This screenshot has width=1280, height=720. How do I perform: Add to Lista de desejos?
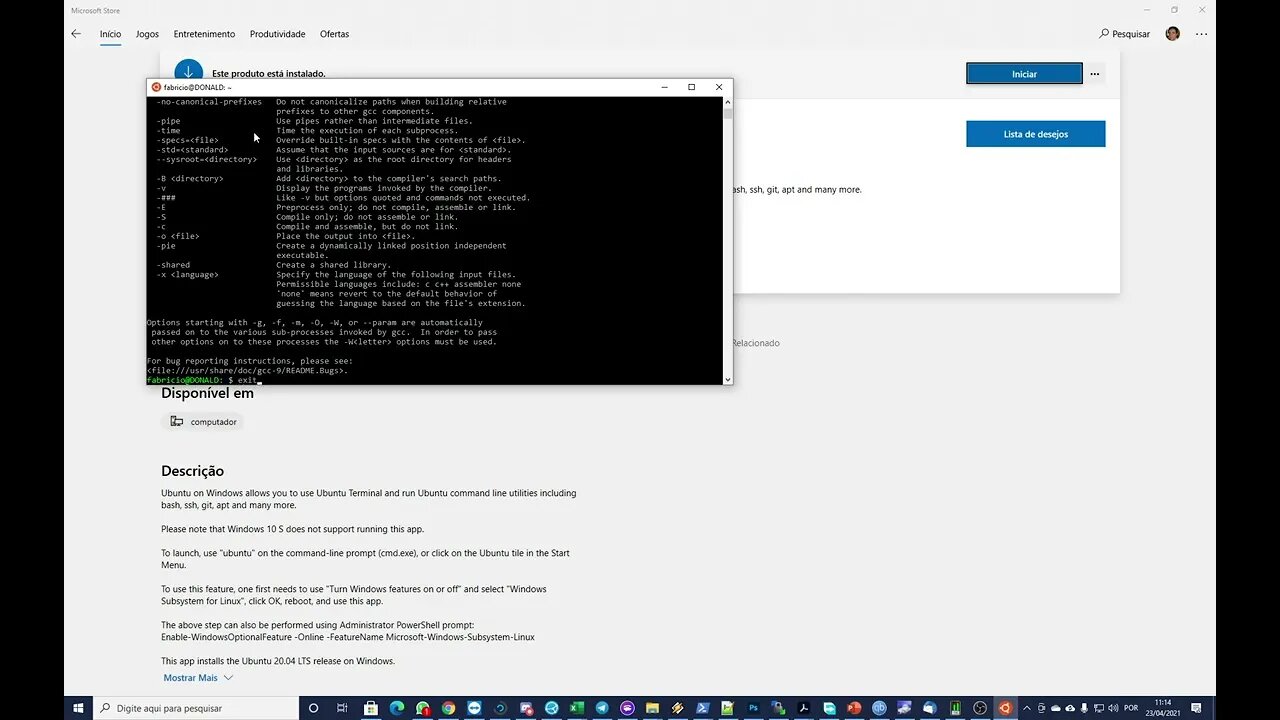1036,134
